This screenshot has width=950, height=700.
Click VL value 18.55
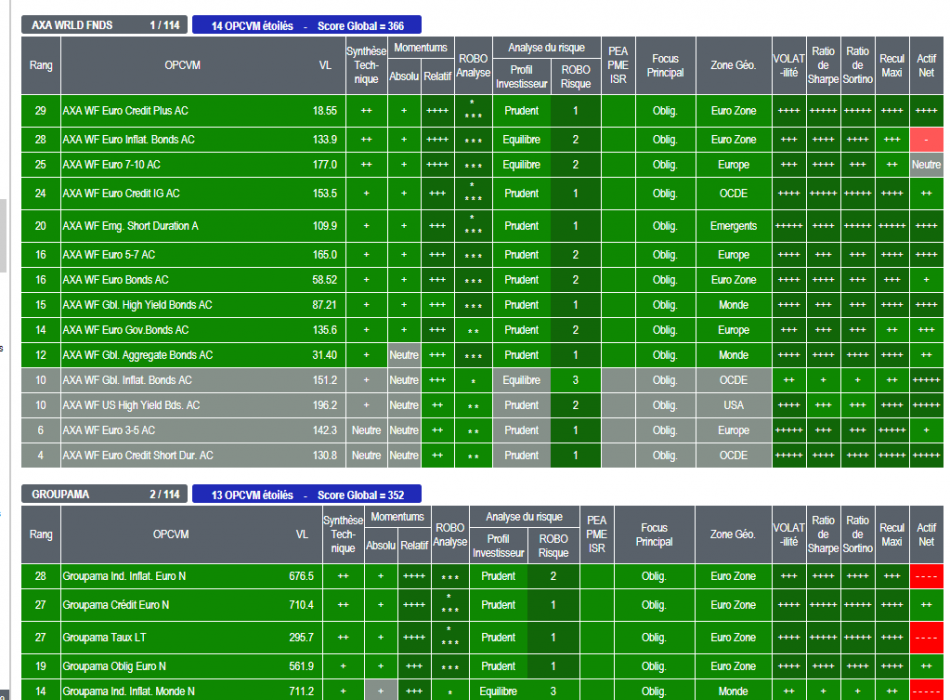[325, 111]
